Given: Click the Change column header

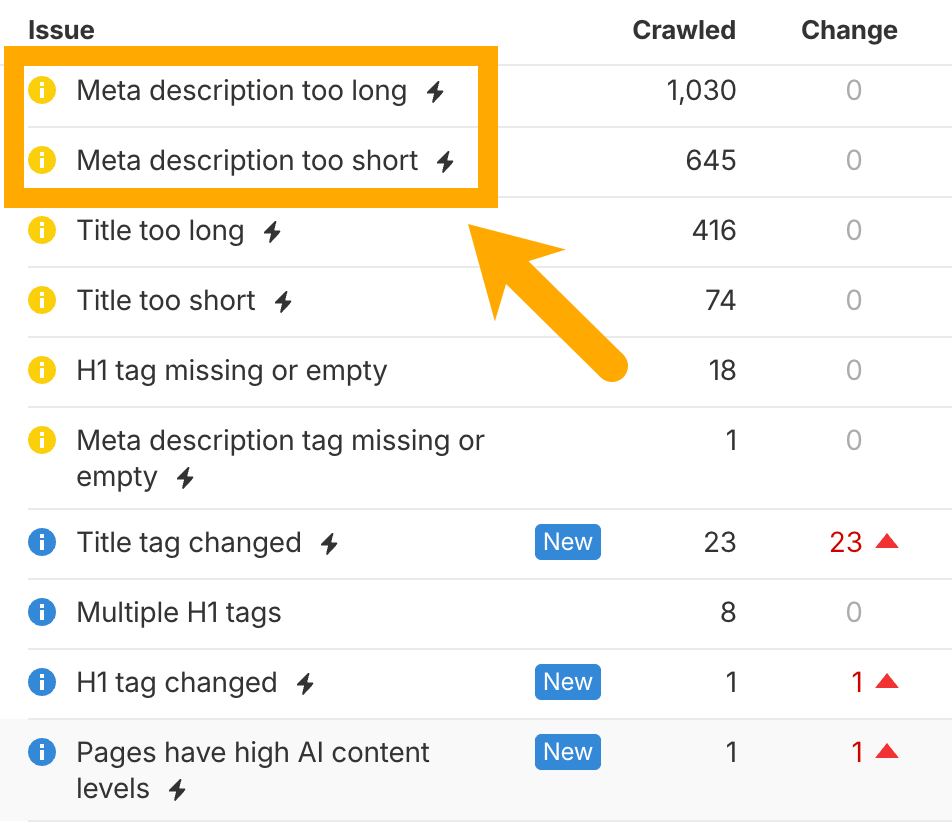Looking at the screenshot, I should tap(849, 31).
